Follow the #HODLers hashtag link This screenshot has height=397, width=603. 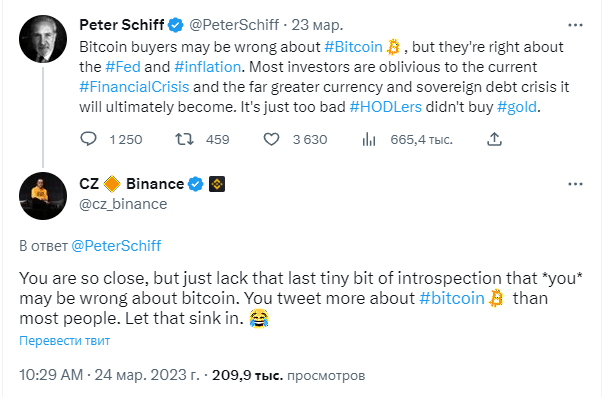pyautogui.click(x=385, y=107)
